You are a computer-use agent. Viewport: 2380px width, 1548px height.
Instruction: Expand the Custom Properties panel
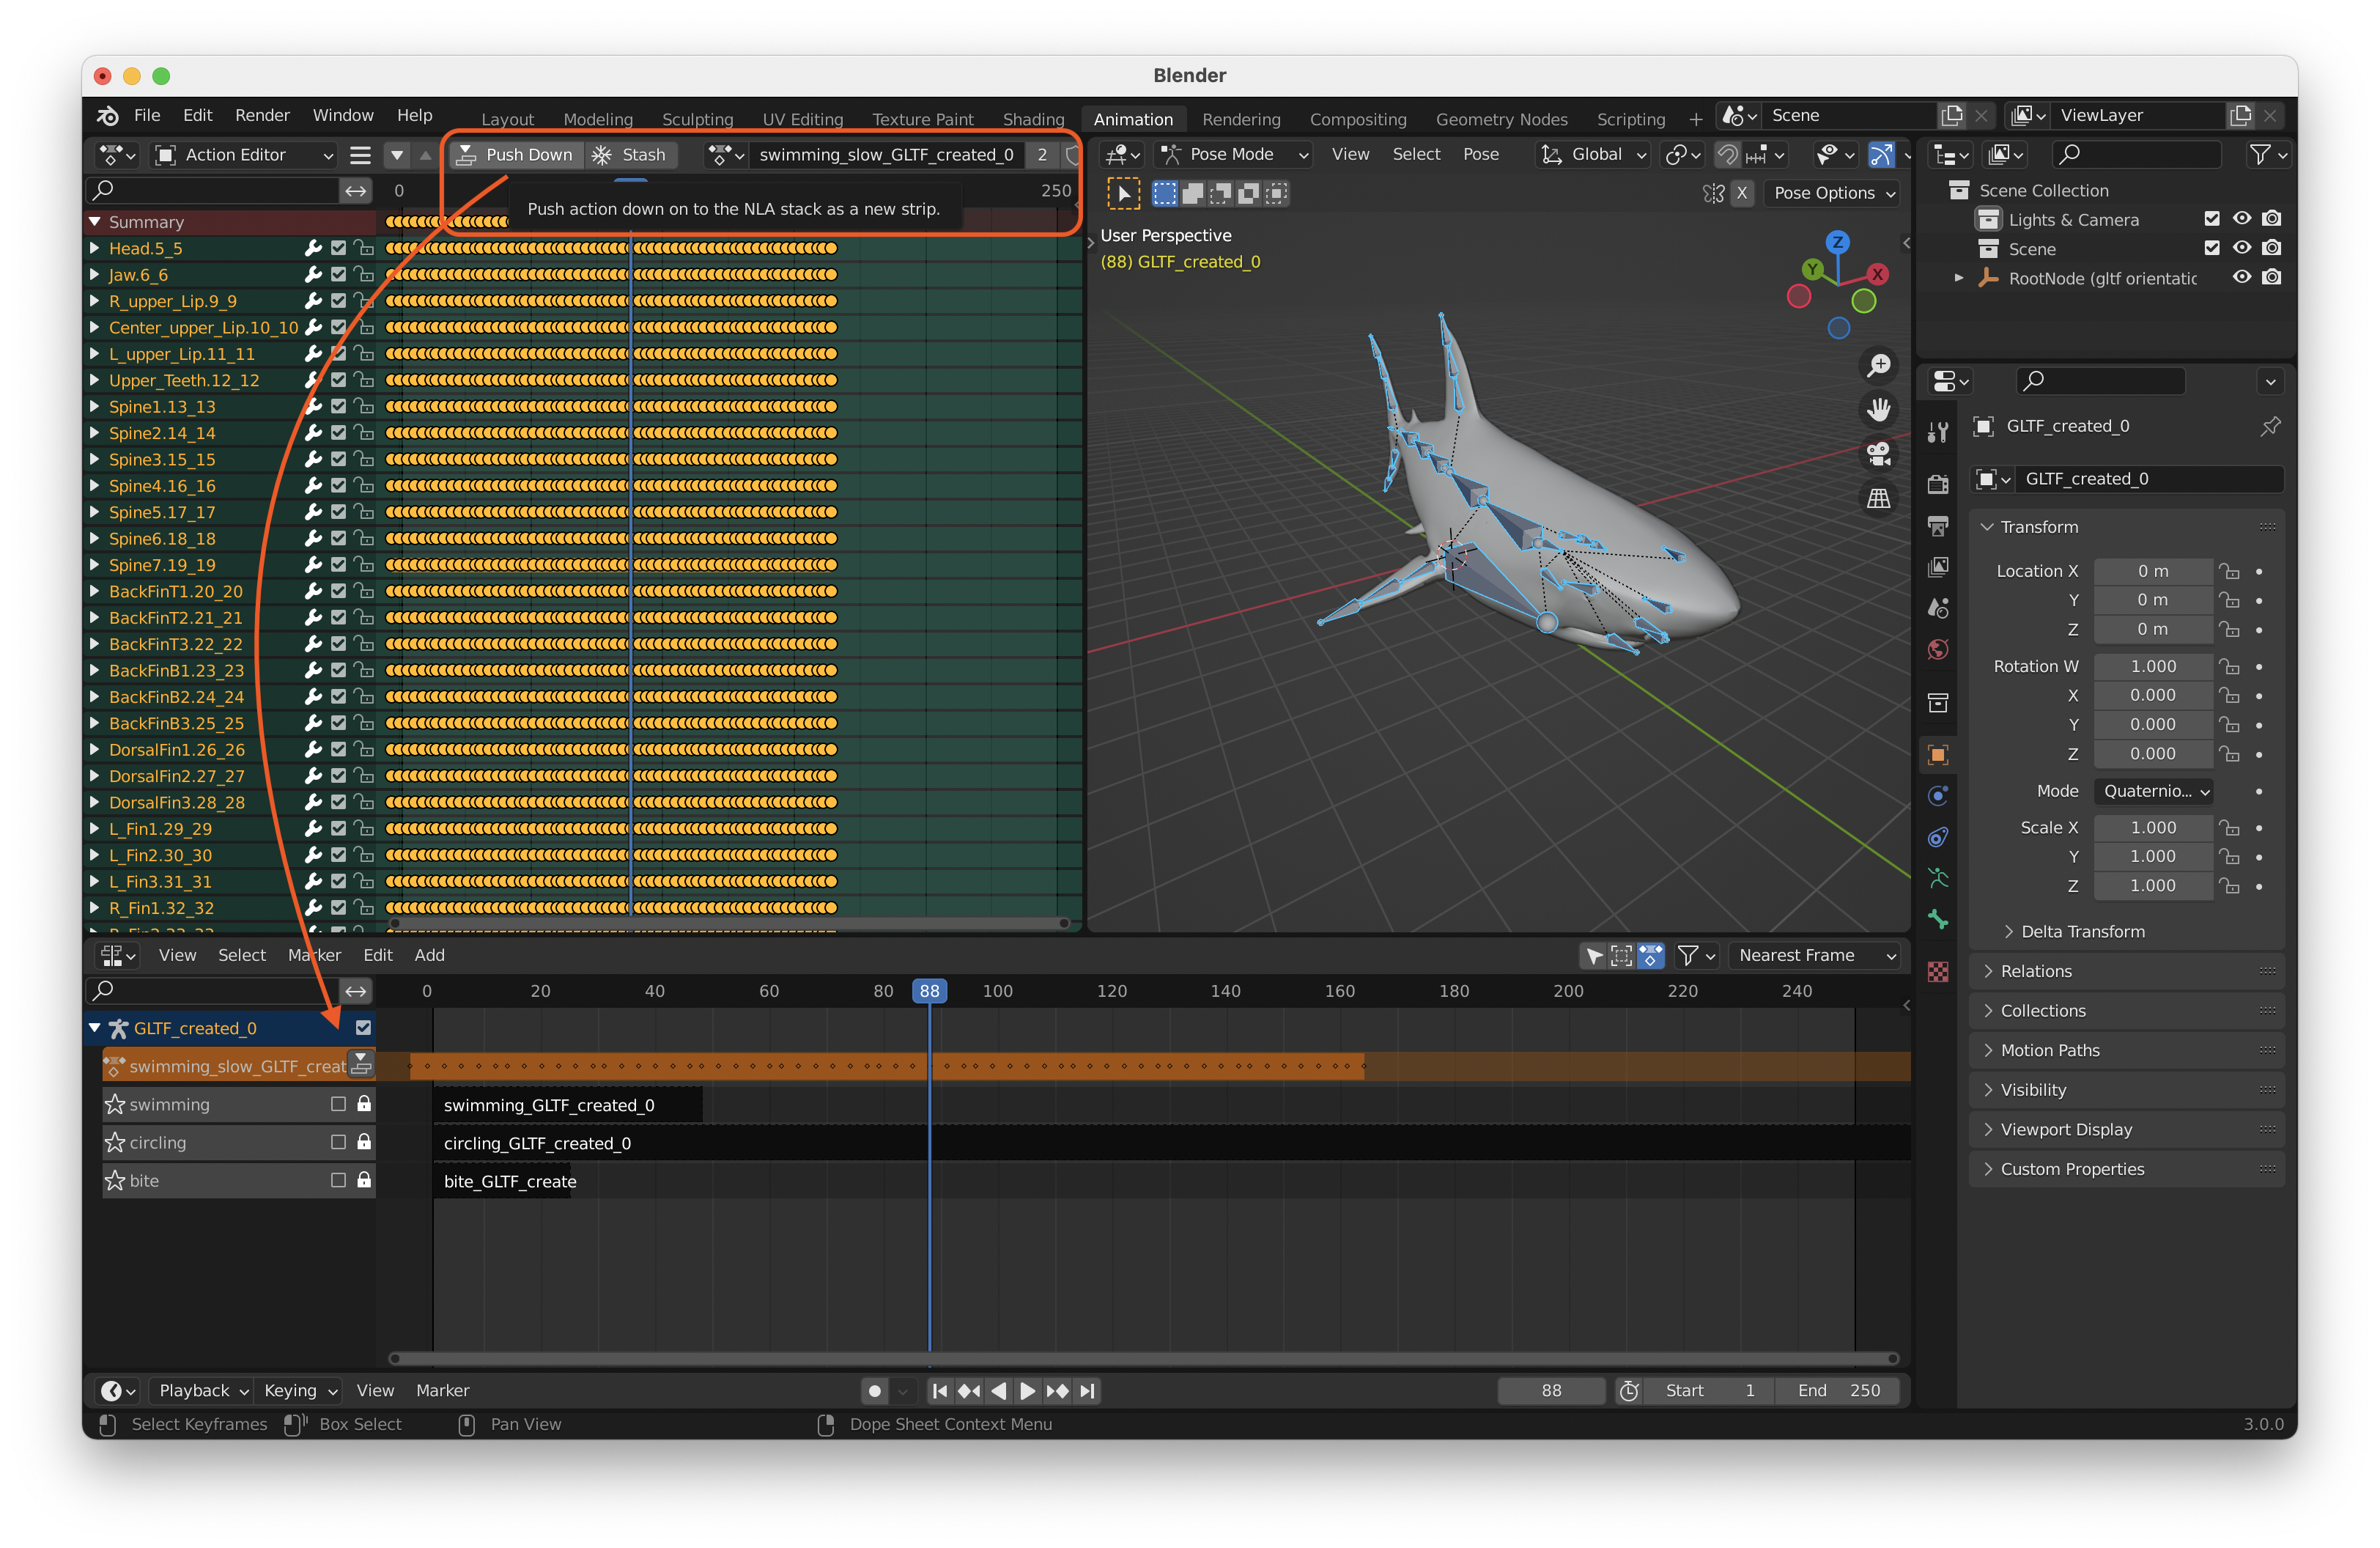(2126, 1169)
